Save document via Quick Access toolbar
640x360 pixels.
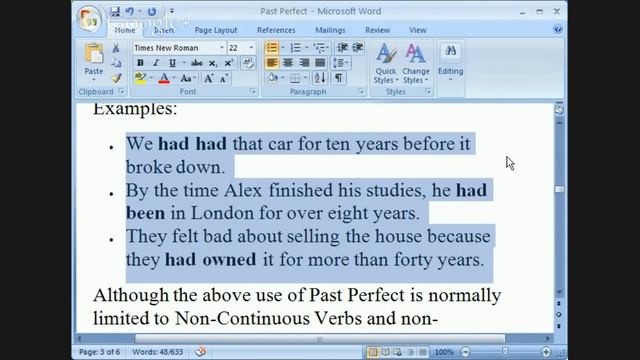115,11
